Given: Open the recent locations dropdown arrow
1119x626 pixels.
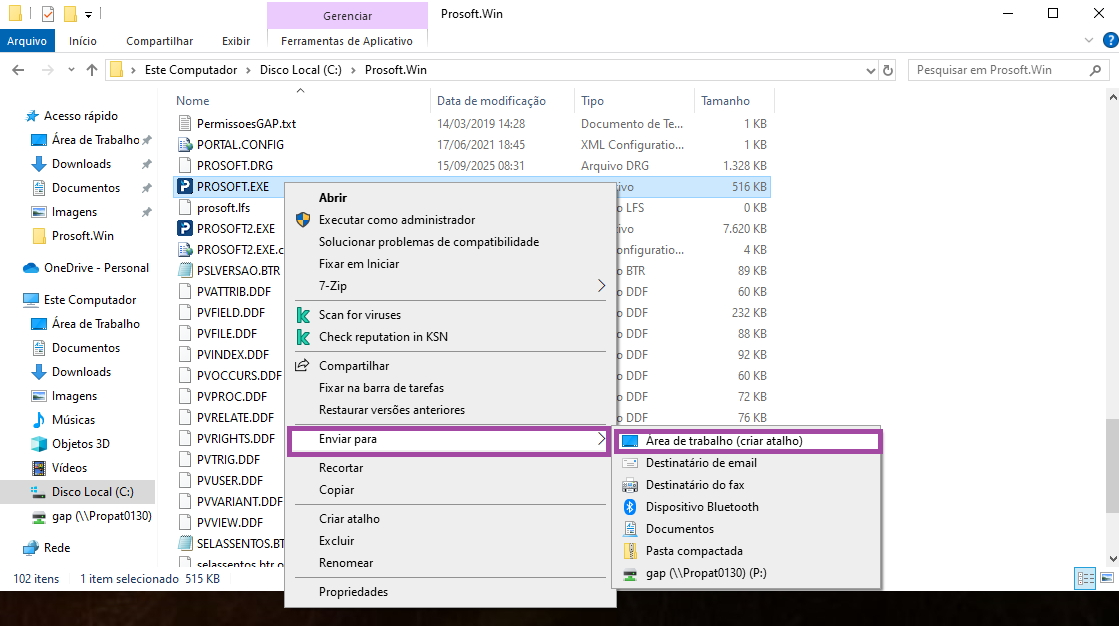Looking at the screenshot, I should pyautogui.click(x=71, y=70).
